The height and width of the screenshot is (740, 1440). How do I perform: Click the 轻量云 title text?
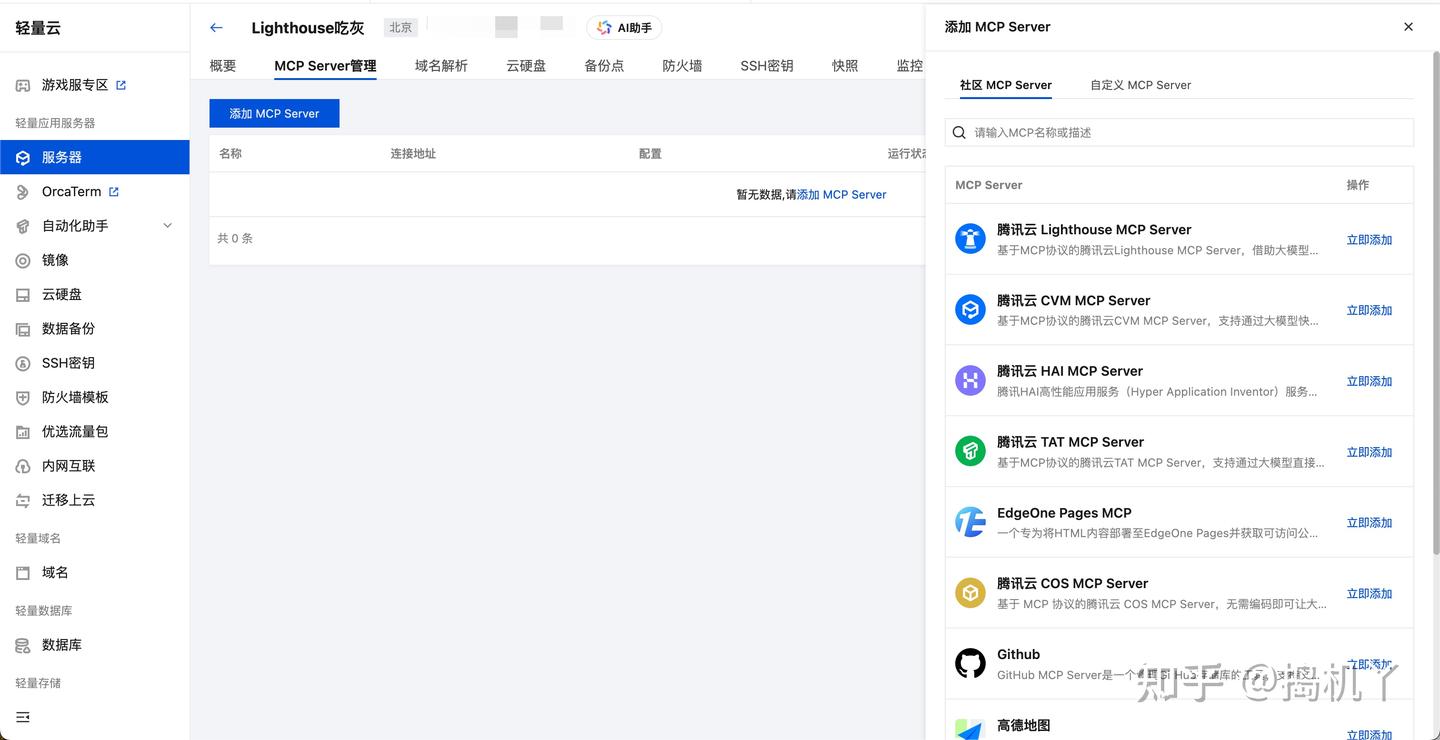click(x=38, y=28)
